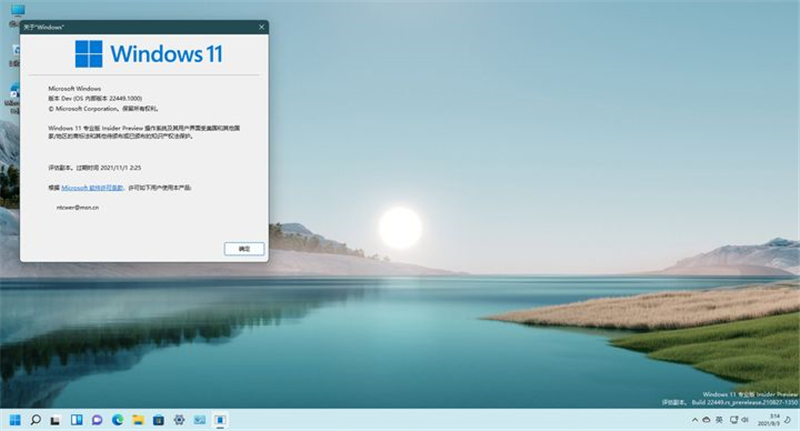Click the evaluation expiry 2021/11/1 text
This screenshot has width=800, height=431.
tap(95, 168)
